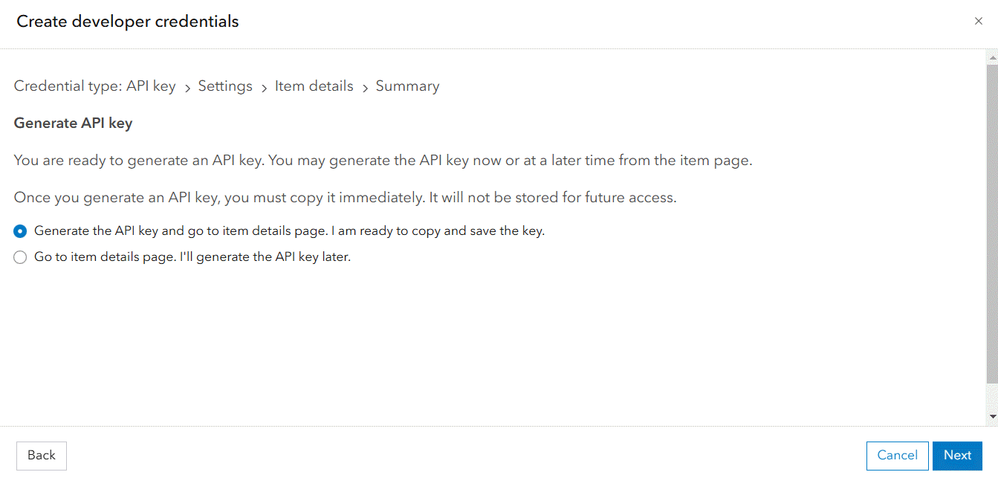Jump to the Settings breadcrumb step

[225, 86]
